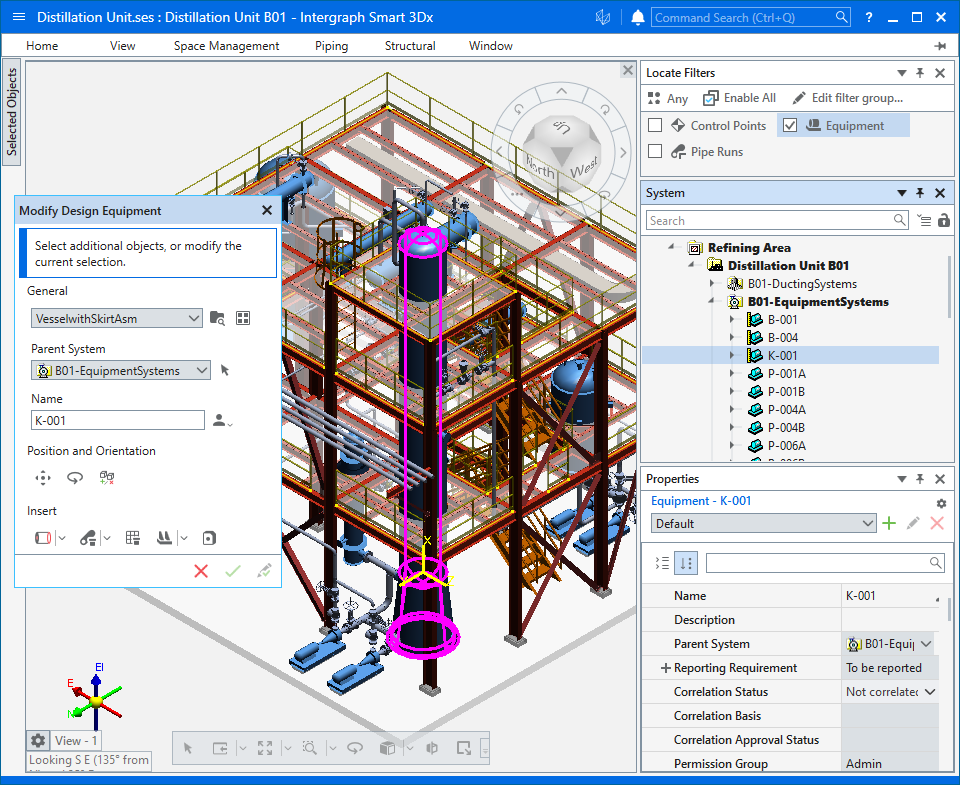The image size is (960, 785).
Task: Toggle the categorized properties list view button
Action: coord(662,563)
